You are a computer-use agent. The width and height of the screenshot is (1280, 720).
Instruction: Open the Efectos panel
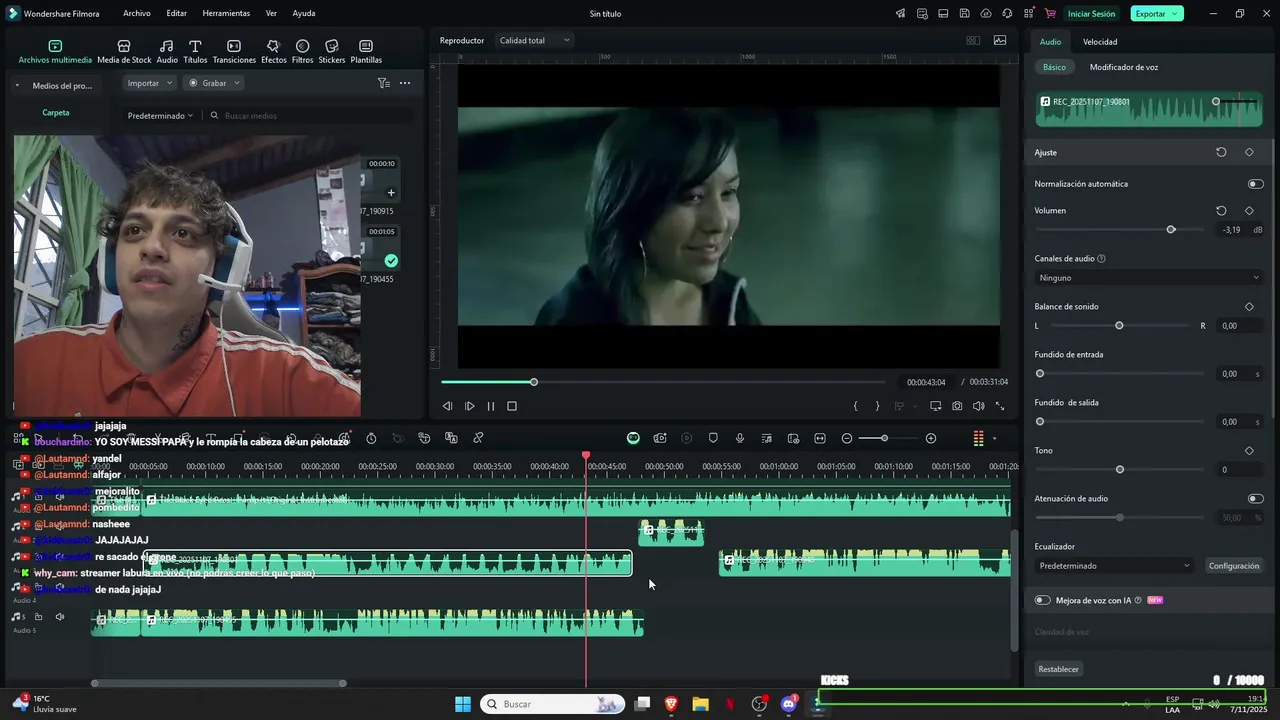273,52
